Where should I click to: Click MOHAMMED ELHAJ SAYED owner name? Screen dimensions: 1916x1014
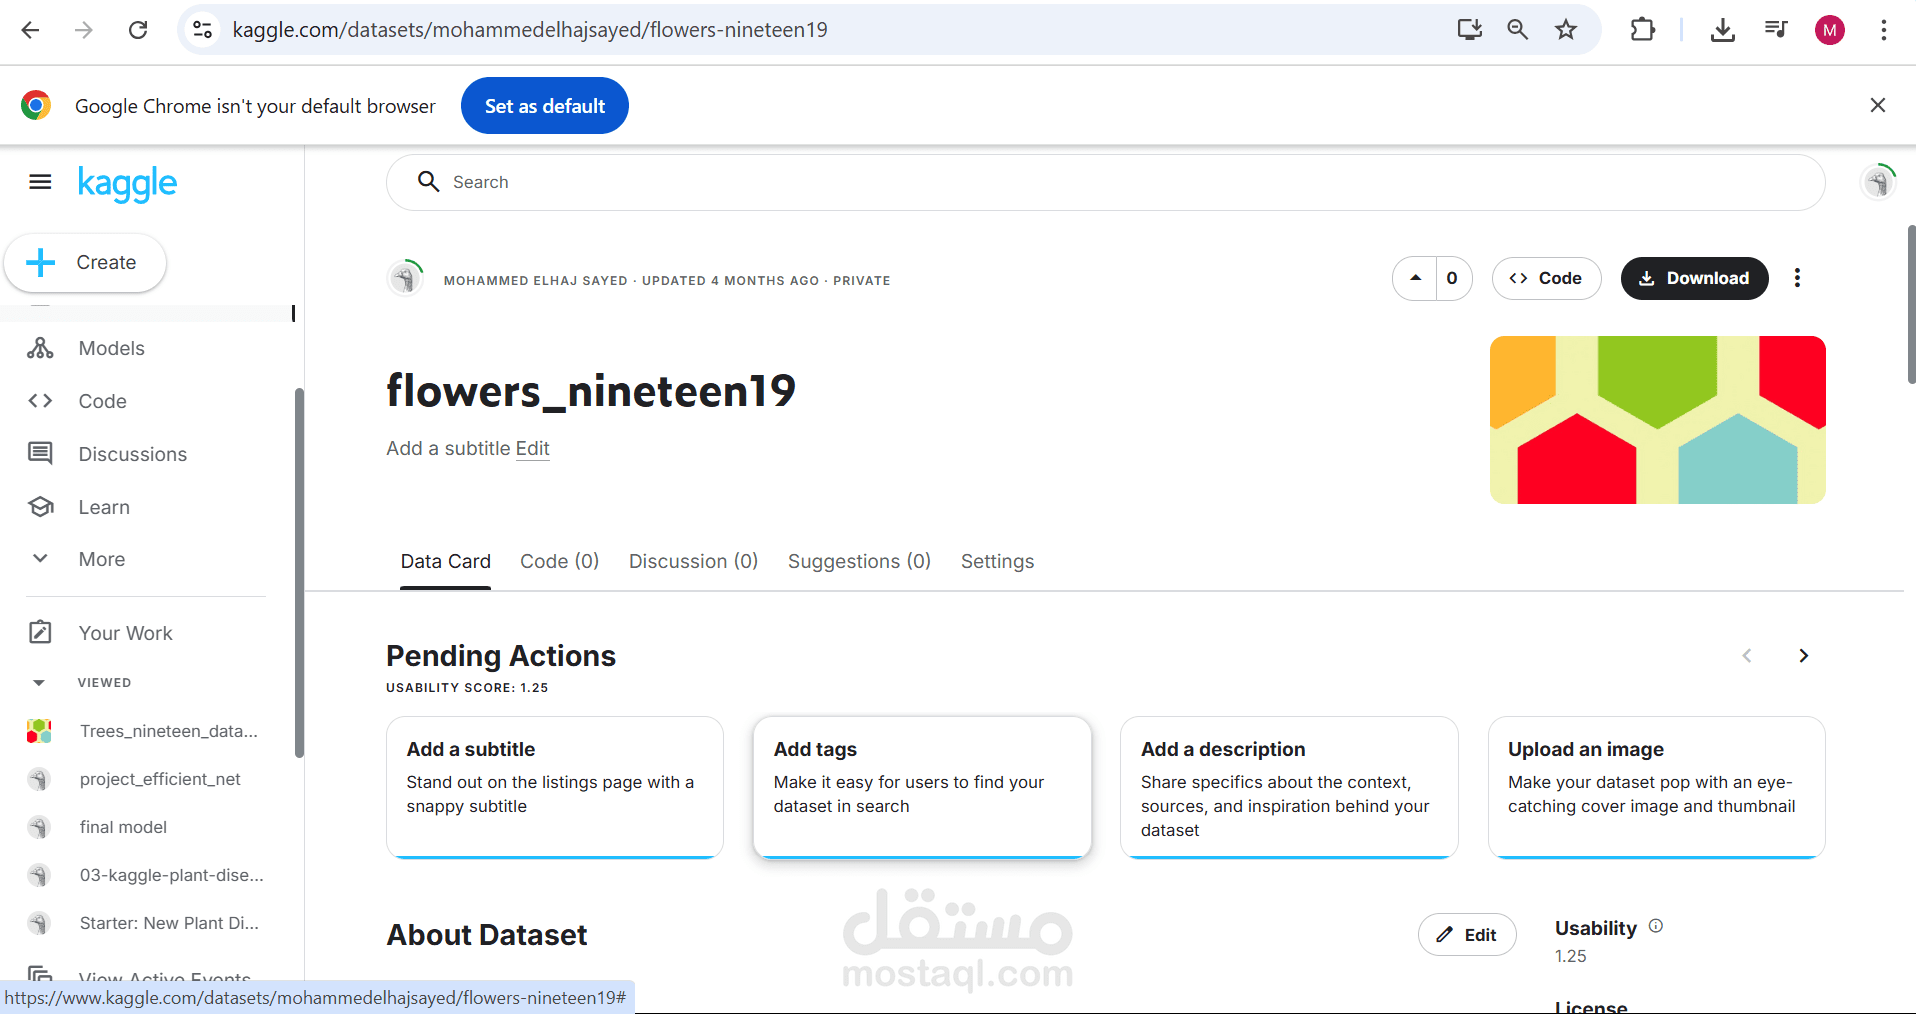[536, 281]
